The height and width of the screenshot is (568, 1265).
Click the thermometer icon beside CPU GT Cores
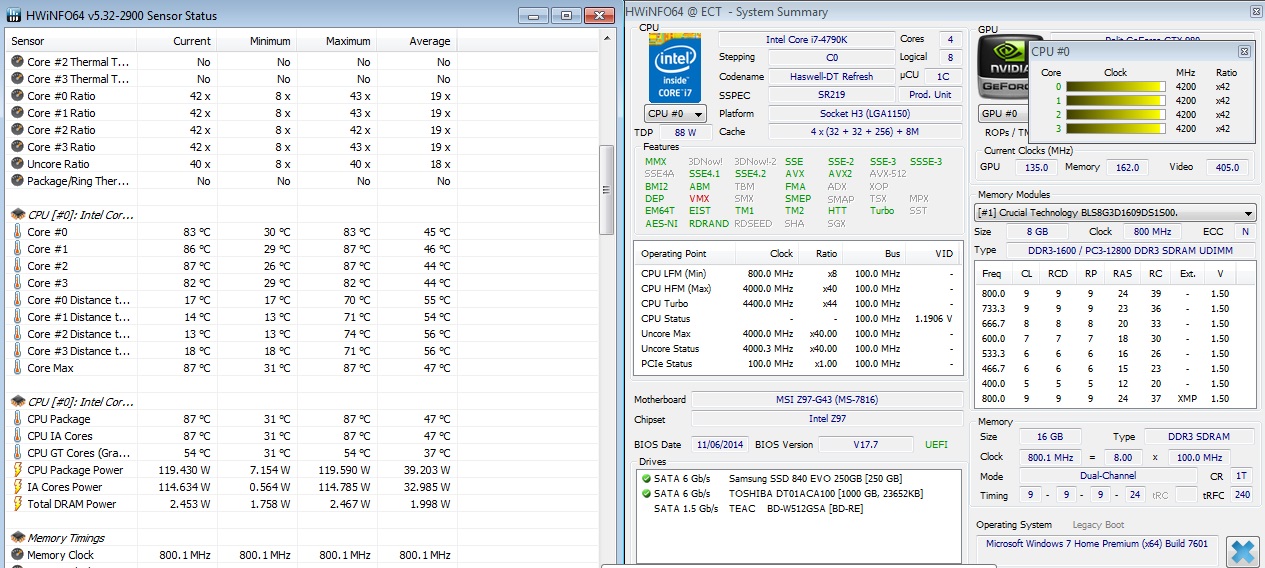(17, 453)
